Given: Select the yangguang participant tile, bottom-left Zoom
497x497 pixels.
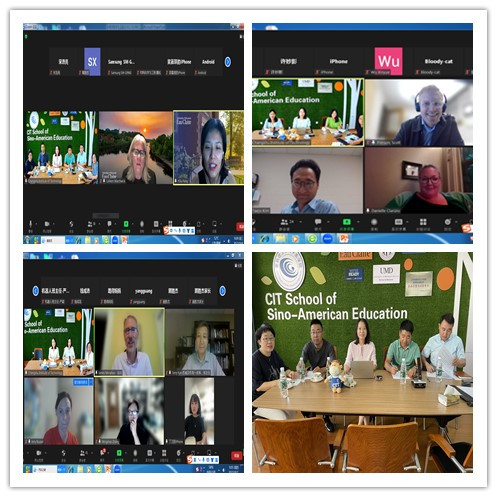Looking at the screenshot, I should point(144,291).
